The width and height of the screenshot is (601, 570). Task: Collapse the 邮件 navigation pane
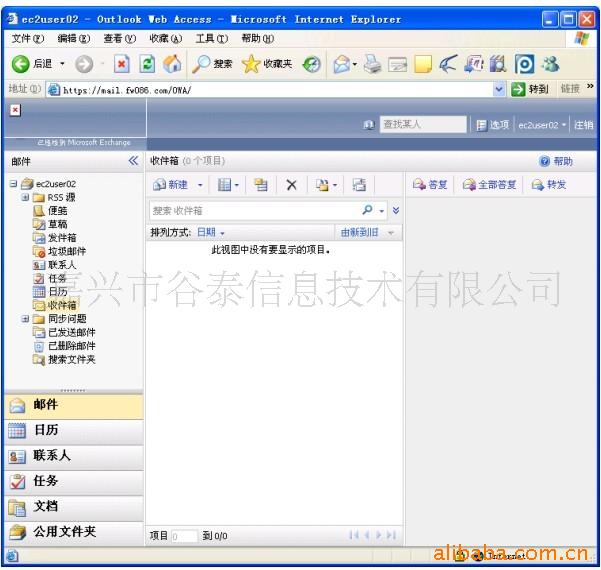click(133, 161)
